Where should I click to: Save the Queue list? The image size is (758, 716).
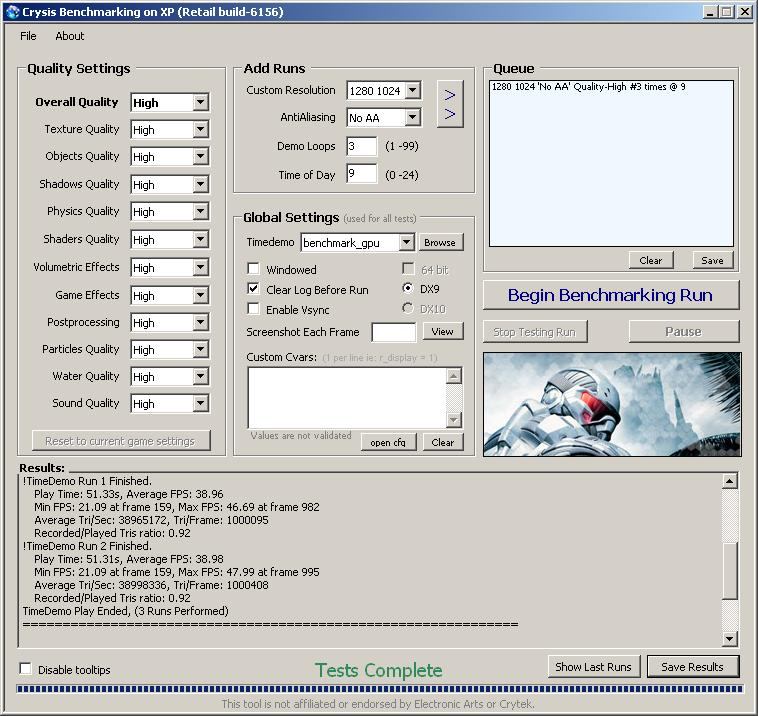tap(713, 260)
